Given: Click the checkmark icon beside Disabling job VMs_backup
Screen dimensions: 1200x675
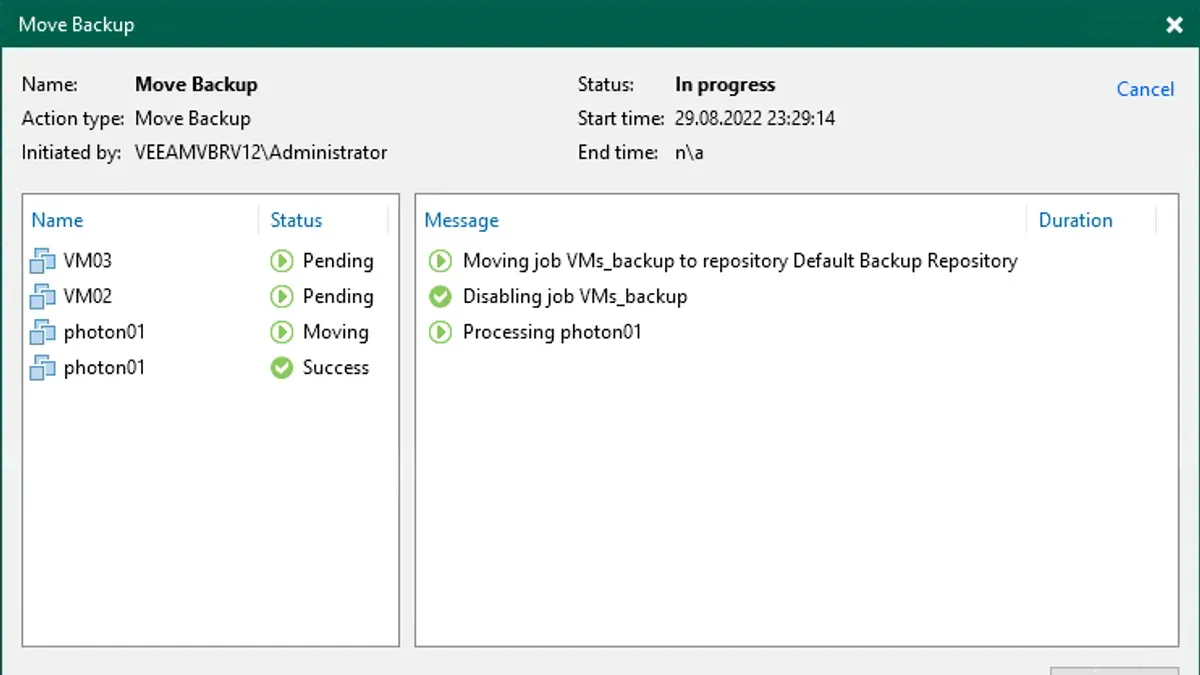Looking at the screenshot, I should pos(439,297).
